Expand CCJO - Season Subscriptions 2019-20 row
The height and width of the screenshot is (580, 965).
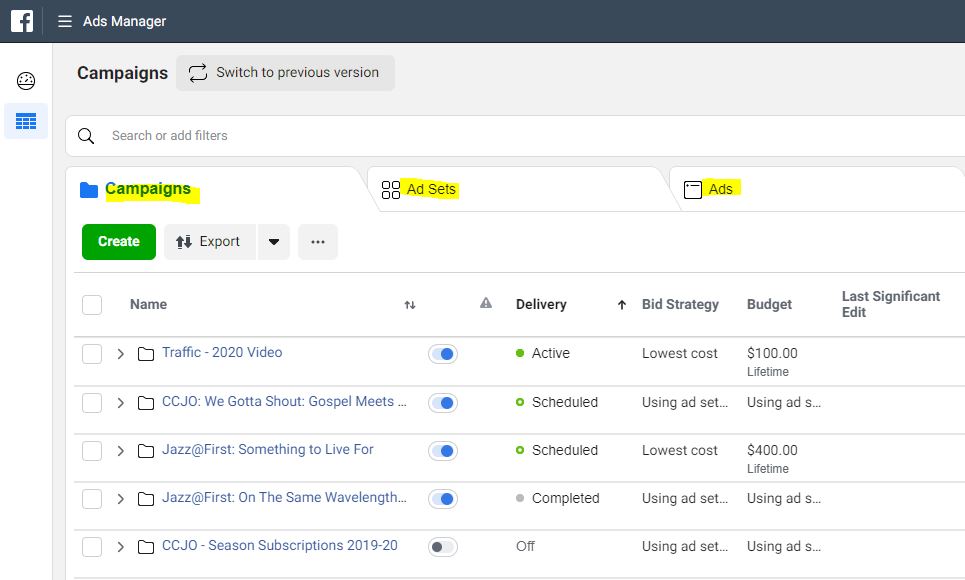pos(121,547)
